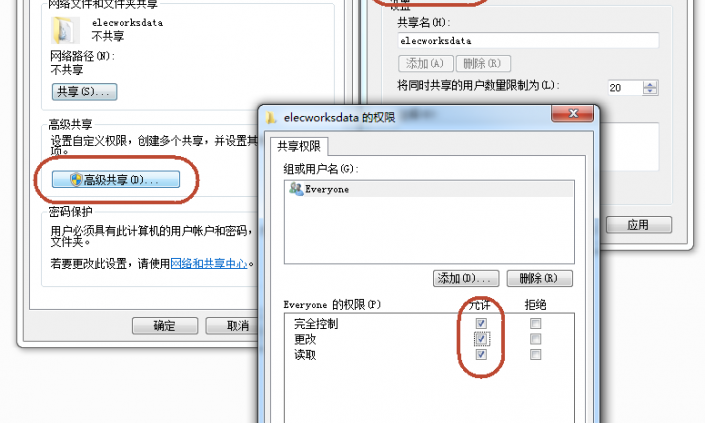705x423 pixels.
Task: Increase user limit with up arrow
Action: 650,84
